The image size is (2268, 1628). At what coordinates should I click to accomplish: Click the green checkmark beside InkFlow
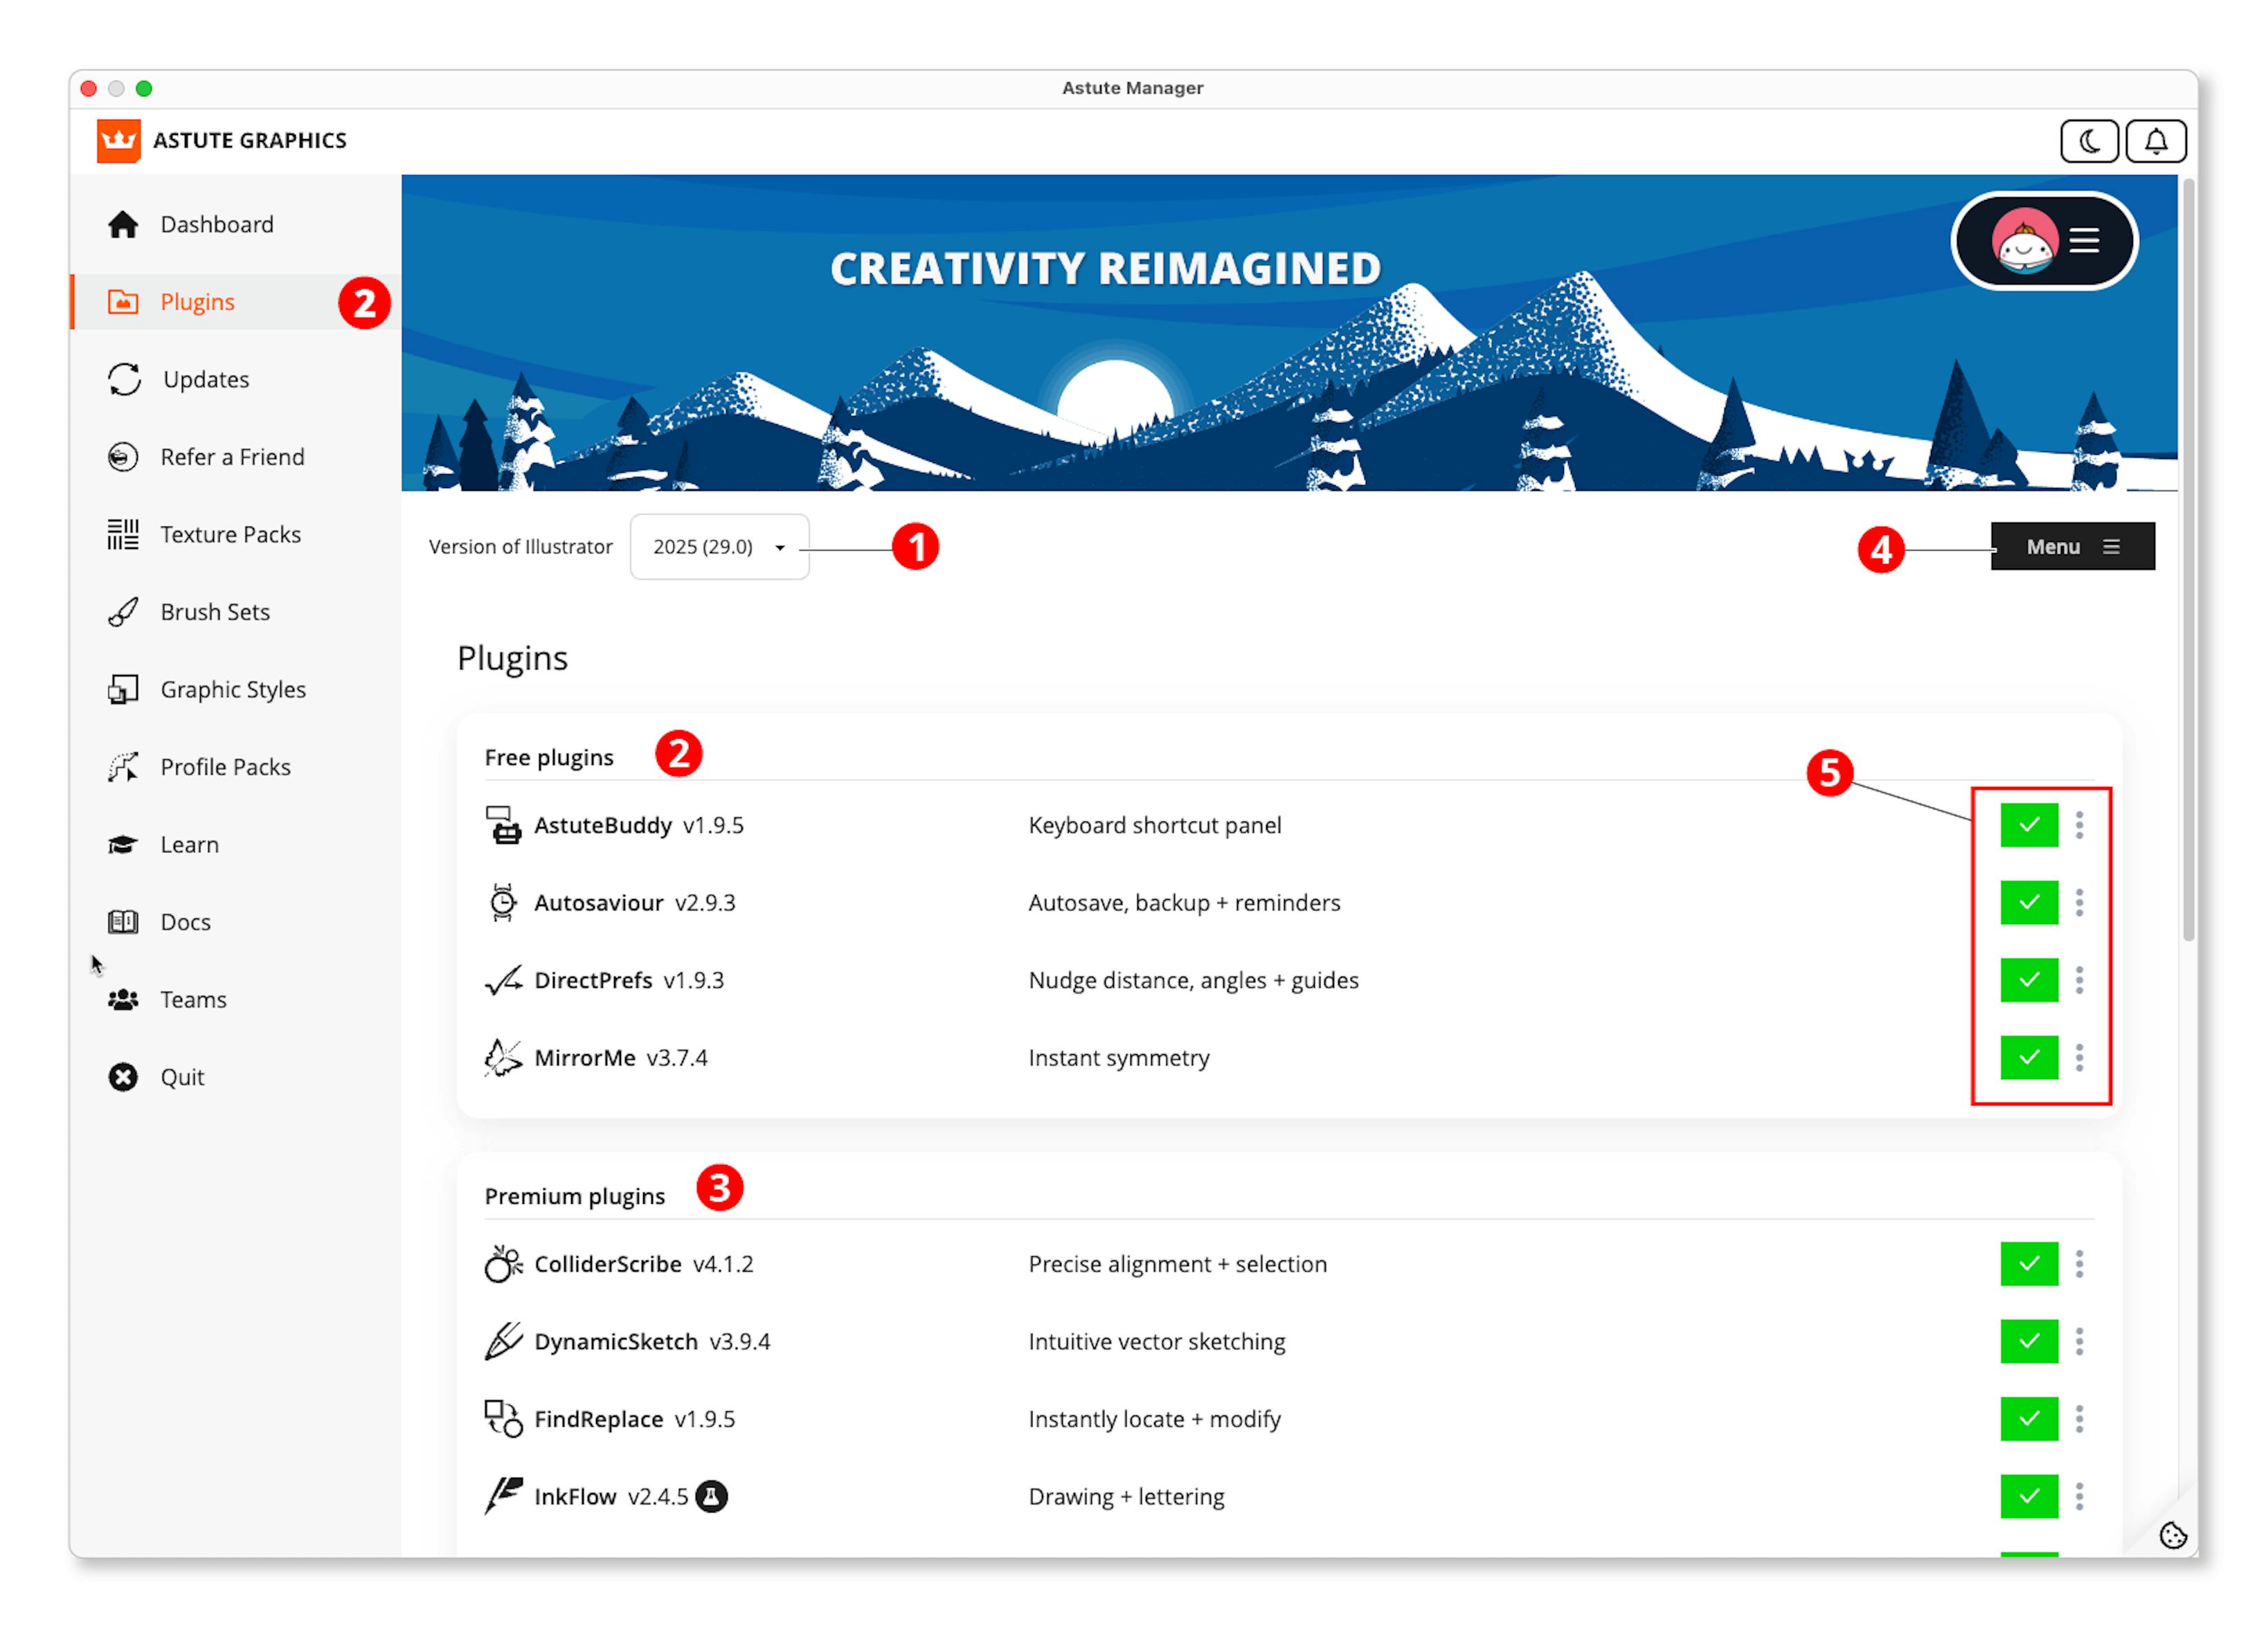(2028, 1496)
